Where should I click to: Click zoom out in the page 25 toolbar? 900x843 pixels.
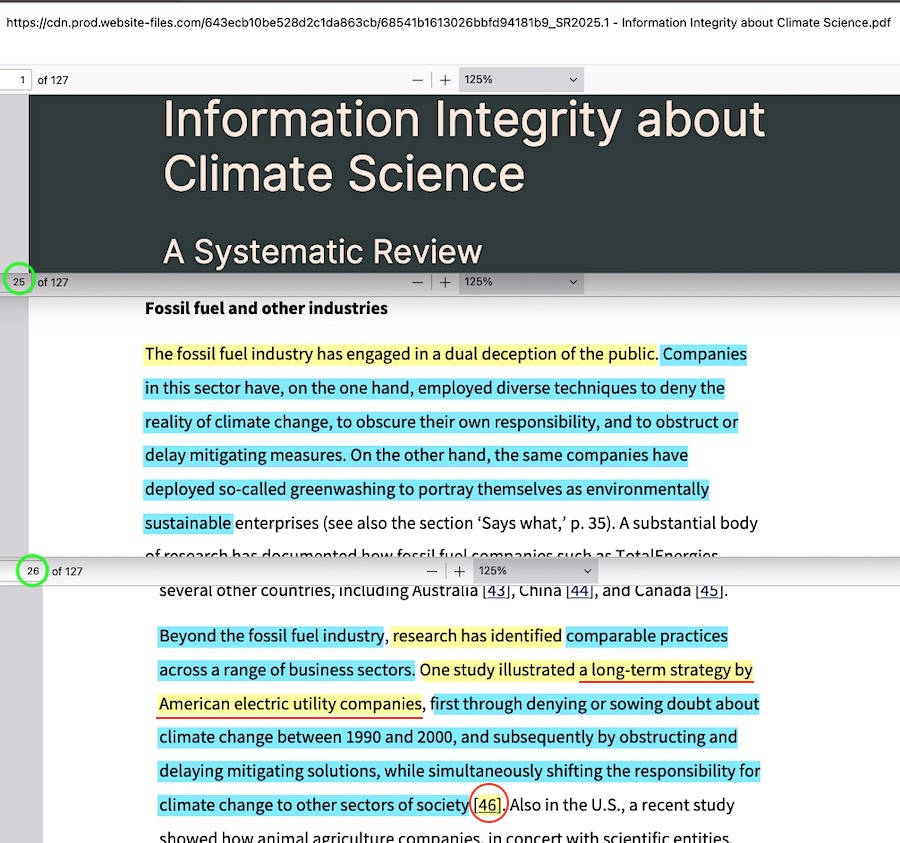(x=418, y=283)
